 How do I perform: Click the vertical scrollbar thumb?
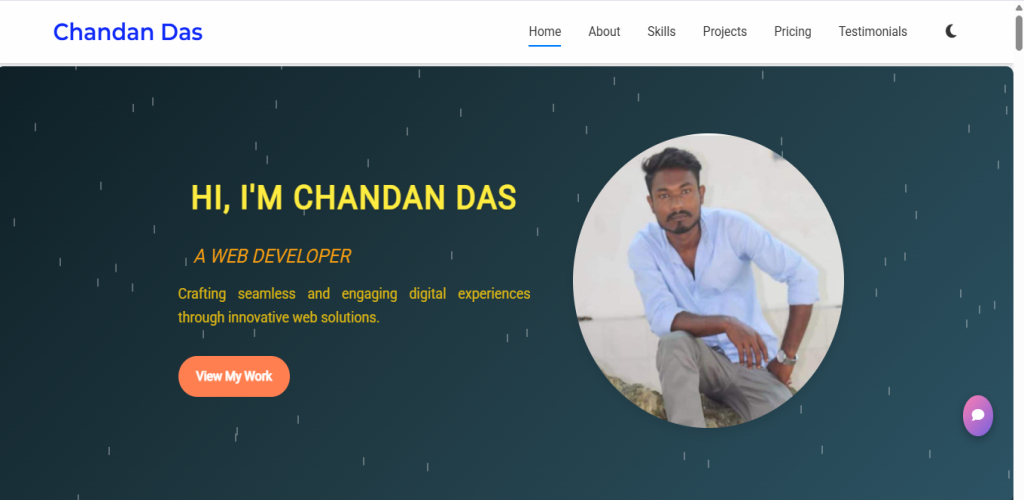tap(1018, 33)
